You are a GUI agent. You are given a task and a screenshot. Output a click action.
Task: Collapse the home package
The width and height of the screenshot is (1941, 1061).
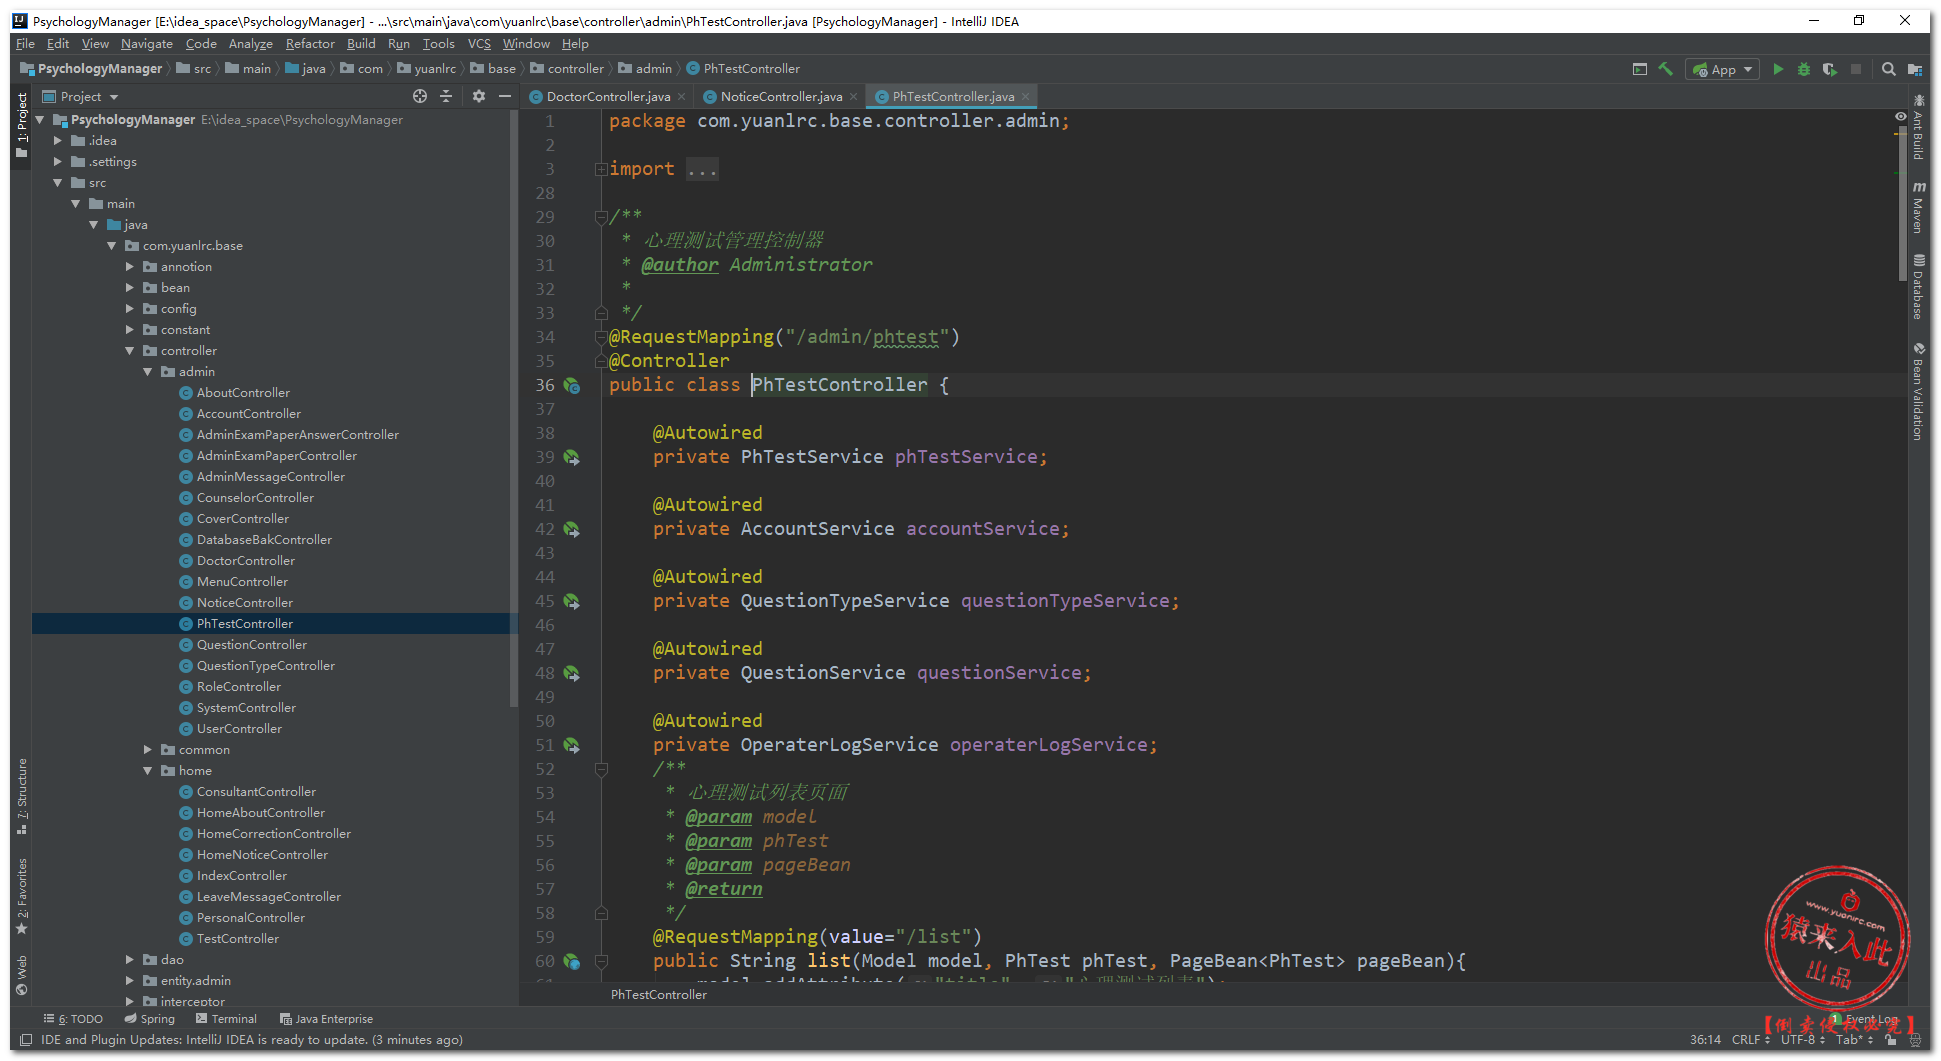(148, 771)
